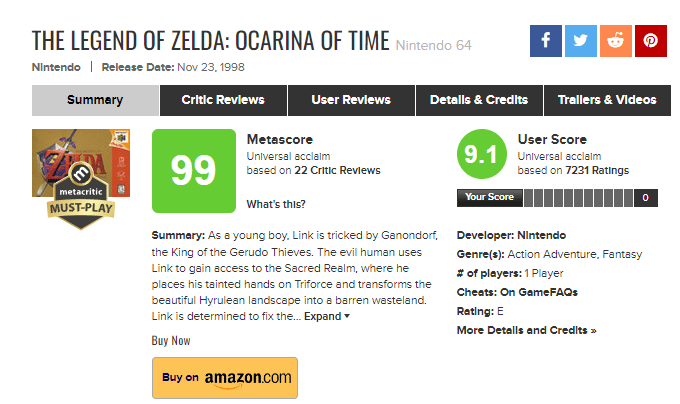Viewport: 680px width, 404px height.
Task: Click the 9.1 User Score circle
Action: tap(479, 155)
